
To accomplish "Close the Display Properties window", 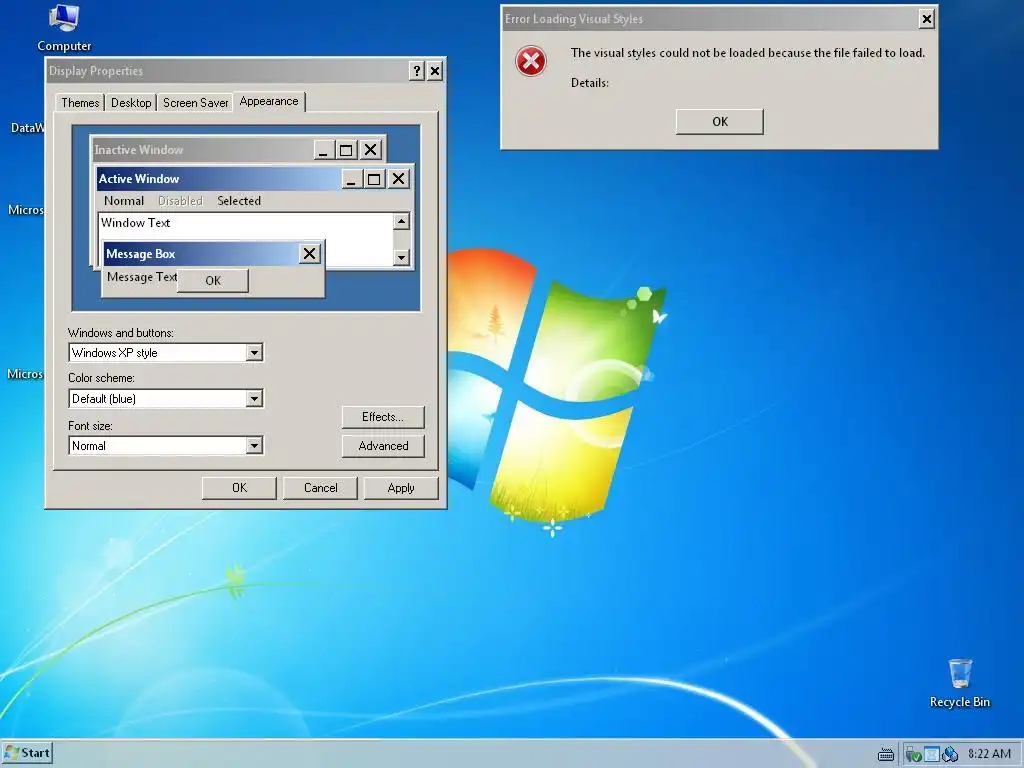I will click(435, 71).
